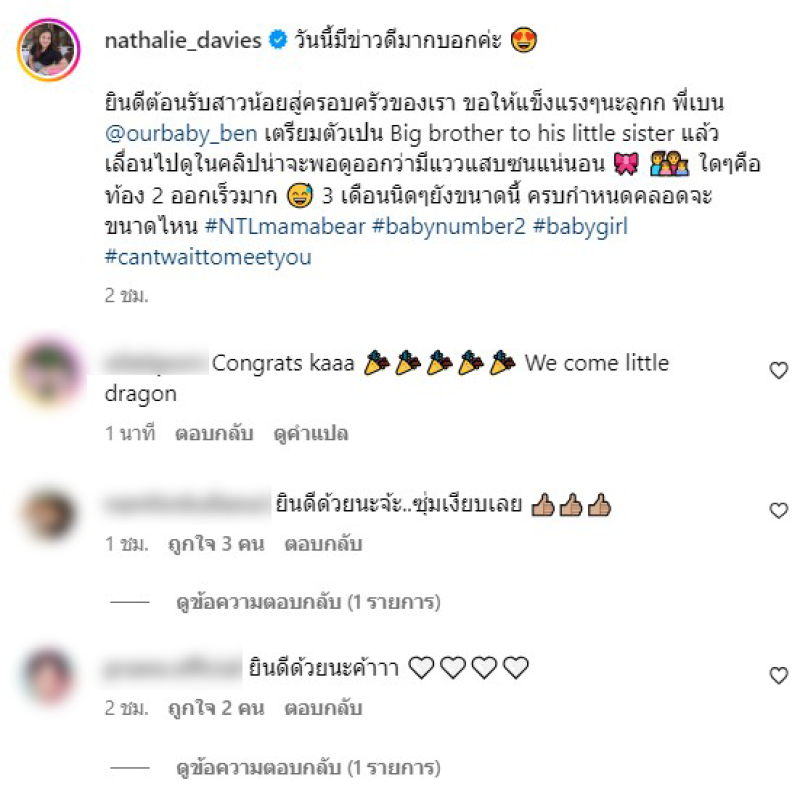The image size is (800, 805).
Task: Open the @ourbaby_ben mention
Action: pyautogui.click(x=181, y=133)
